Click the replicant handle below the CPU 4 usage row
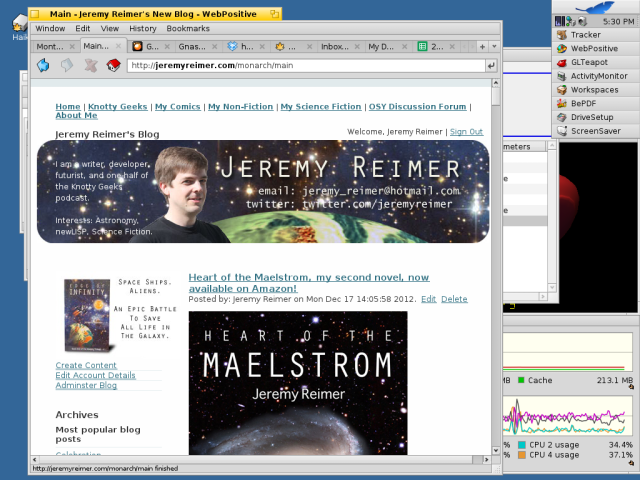 [631, 462]
